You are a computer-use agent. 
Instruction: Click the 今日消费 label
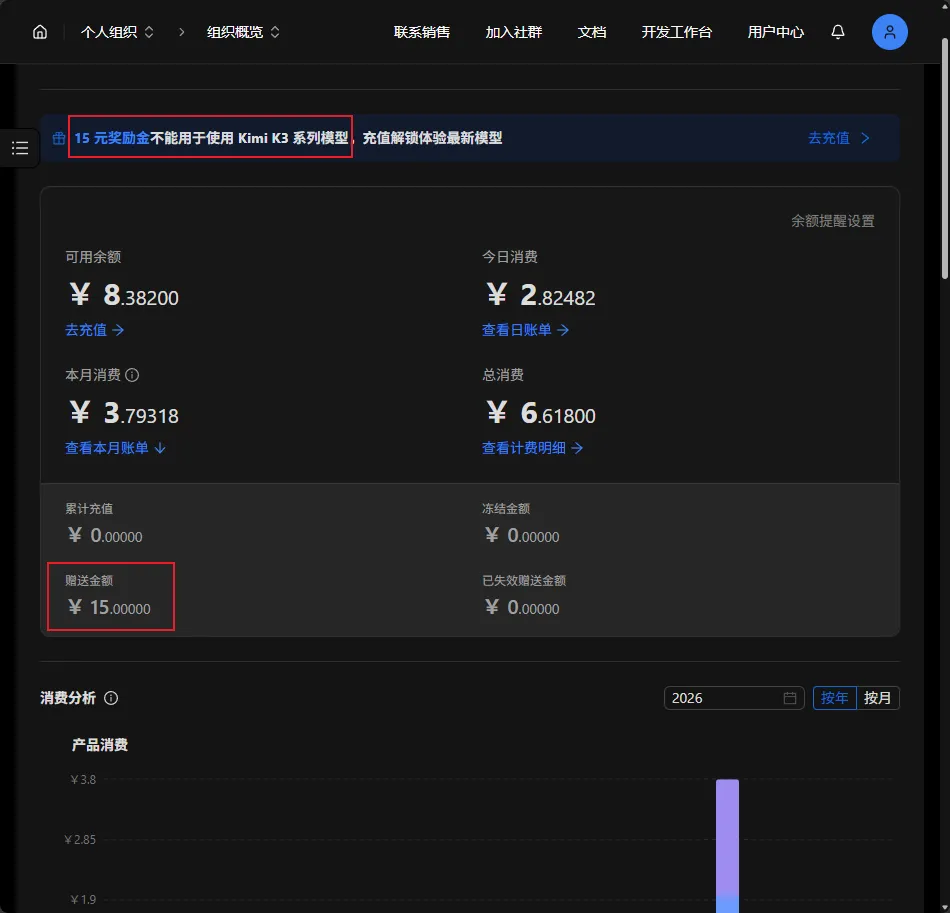510,257
